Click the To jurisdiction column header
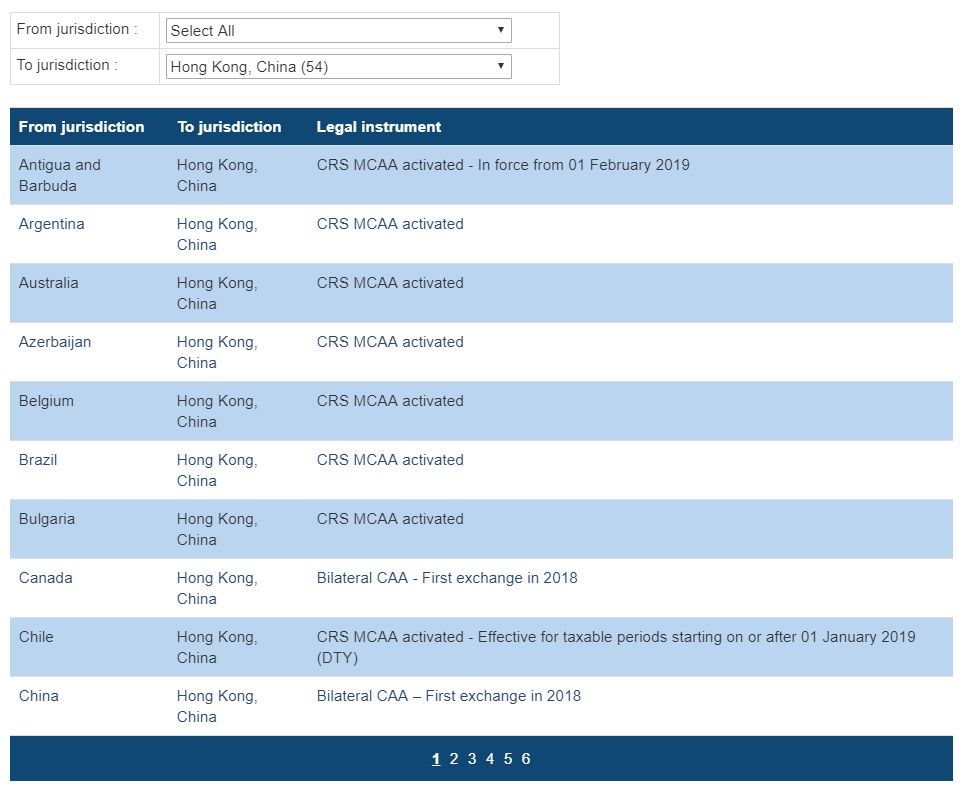 click(x=229, y=127)
